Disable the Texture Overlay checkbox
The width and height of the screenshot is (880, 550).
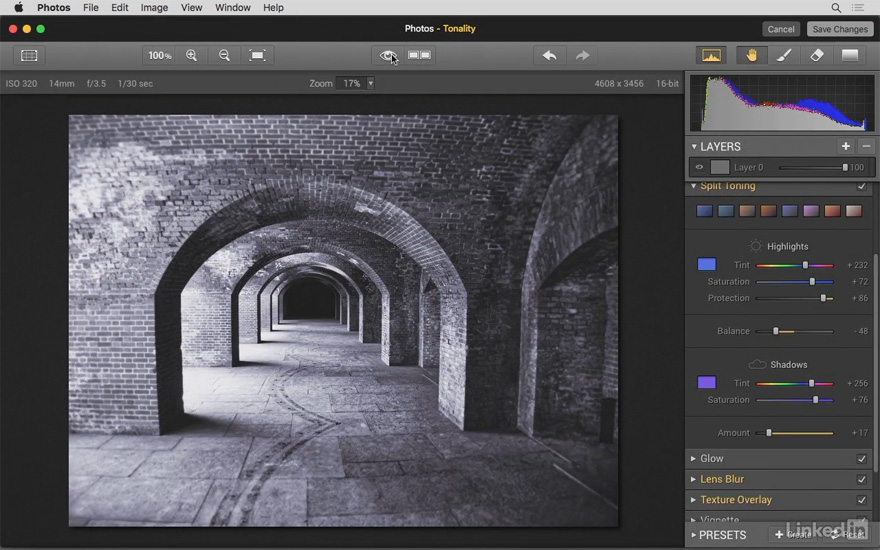pyautogui.click(x=861, y=499)
